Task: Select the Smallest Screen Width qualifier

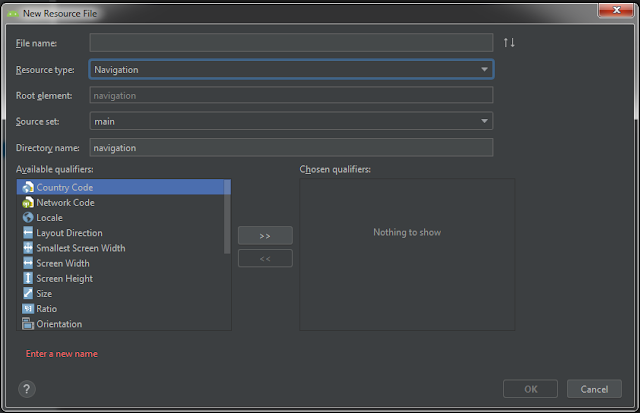Action: [121, 248]
